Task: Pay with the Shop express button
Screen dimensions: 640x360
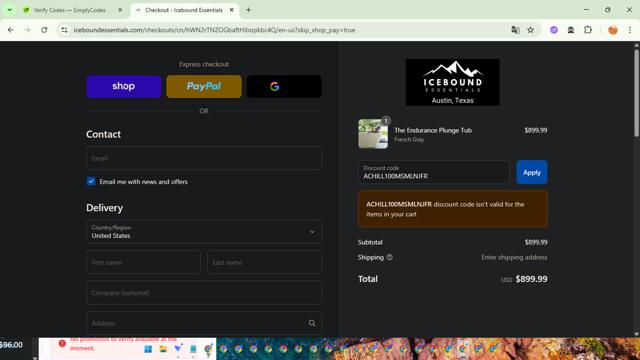Action: 124,86
